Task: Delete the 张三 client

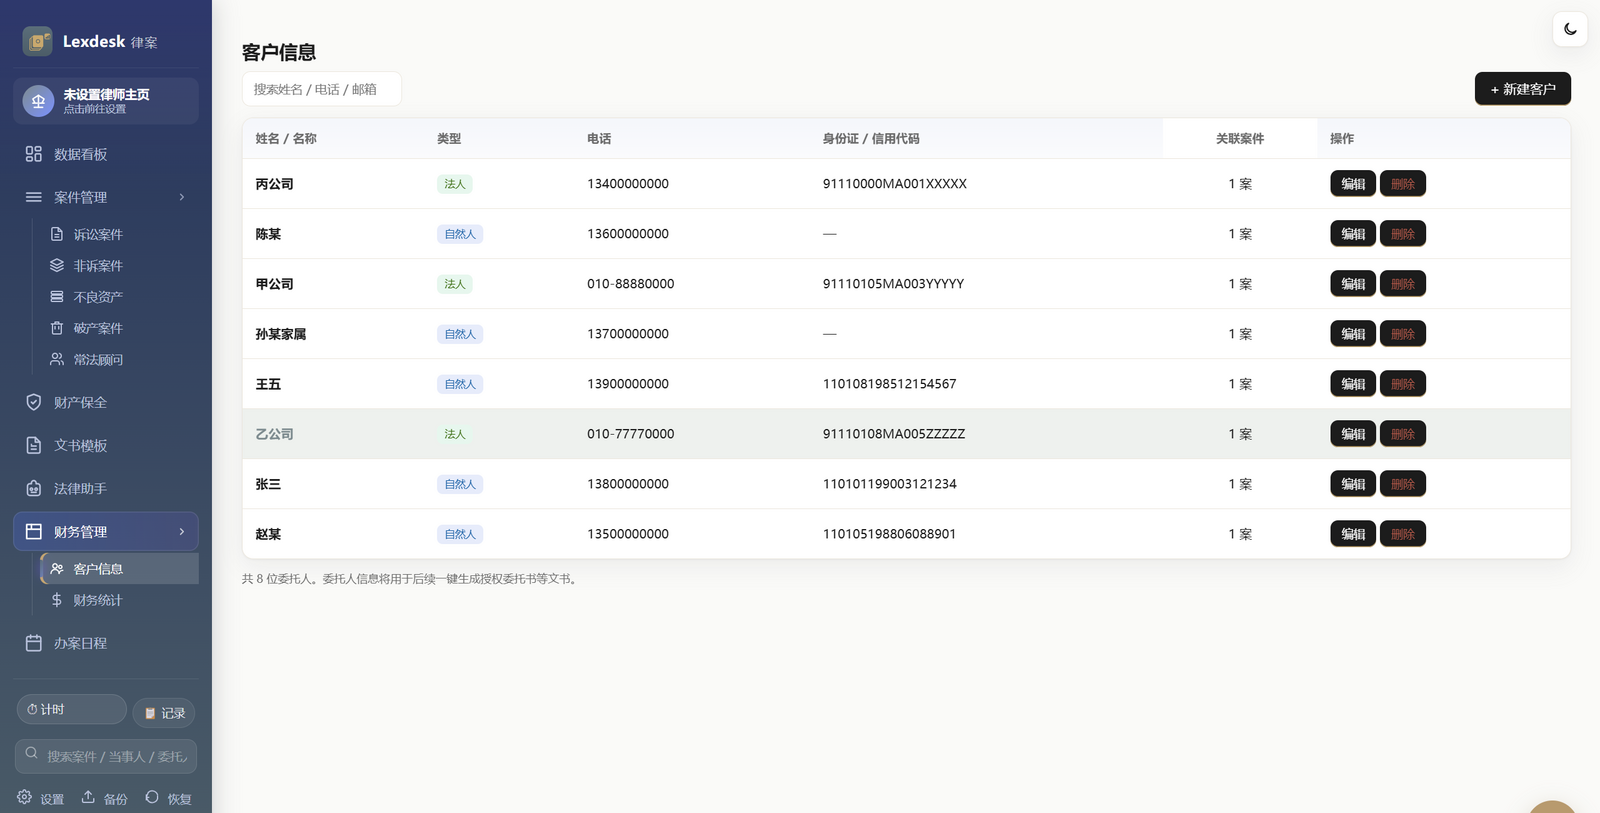Action: [1403, 484]
